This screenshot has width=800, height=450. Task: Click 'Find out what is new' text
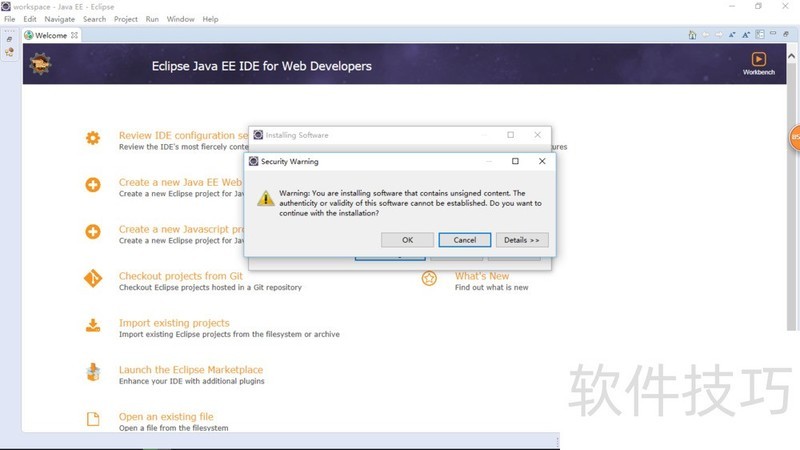(491, 288)
